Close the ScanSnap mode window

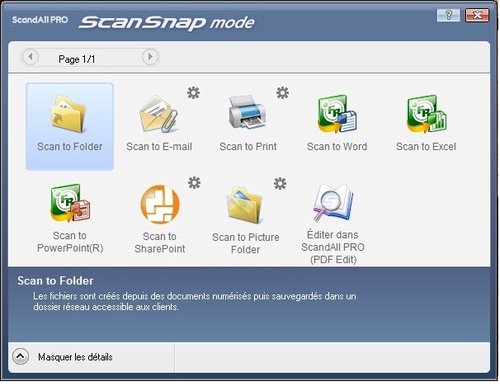477,15
